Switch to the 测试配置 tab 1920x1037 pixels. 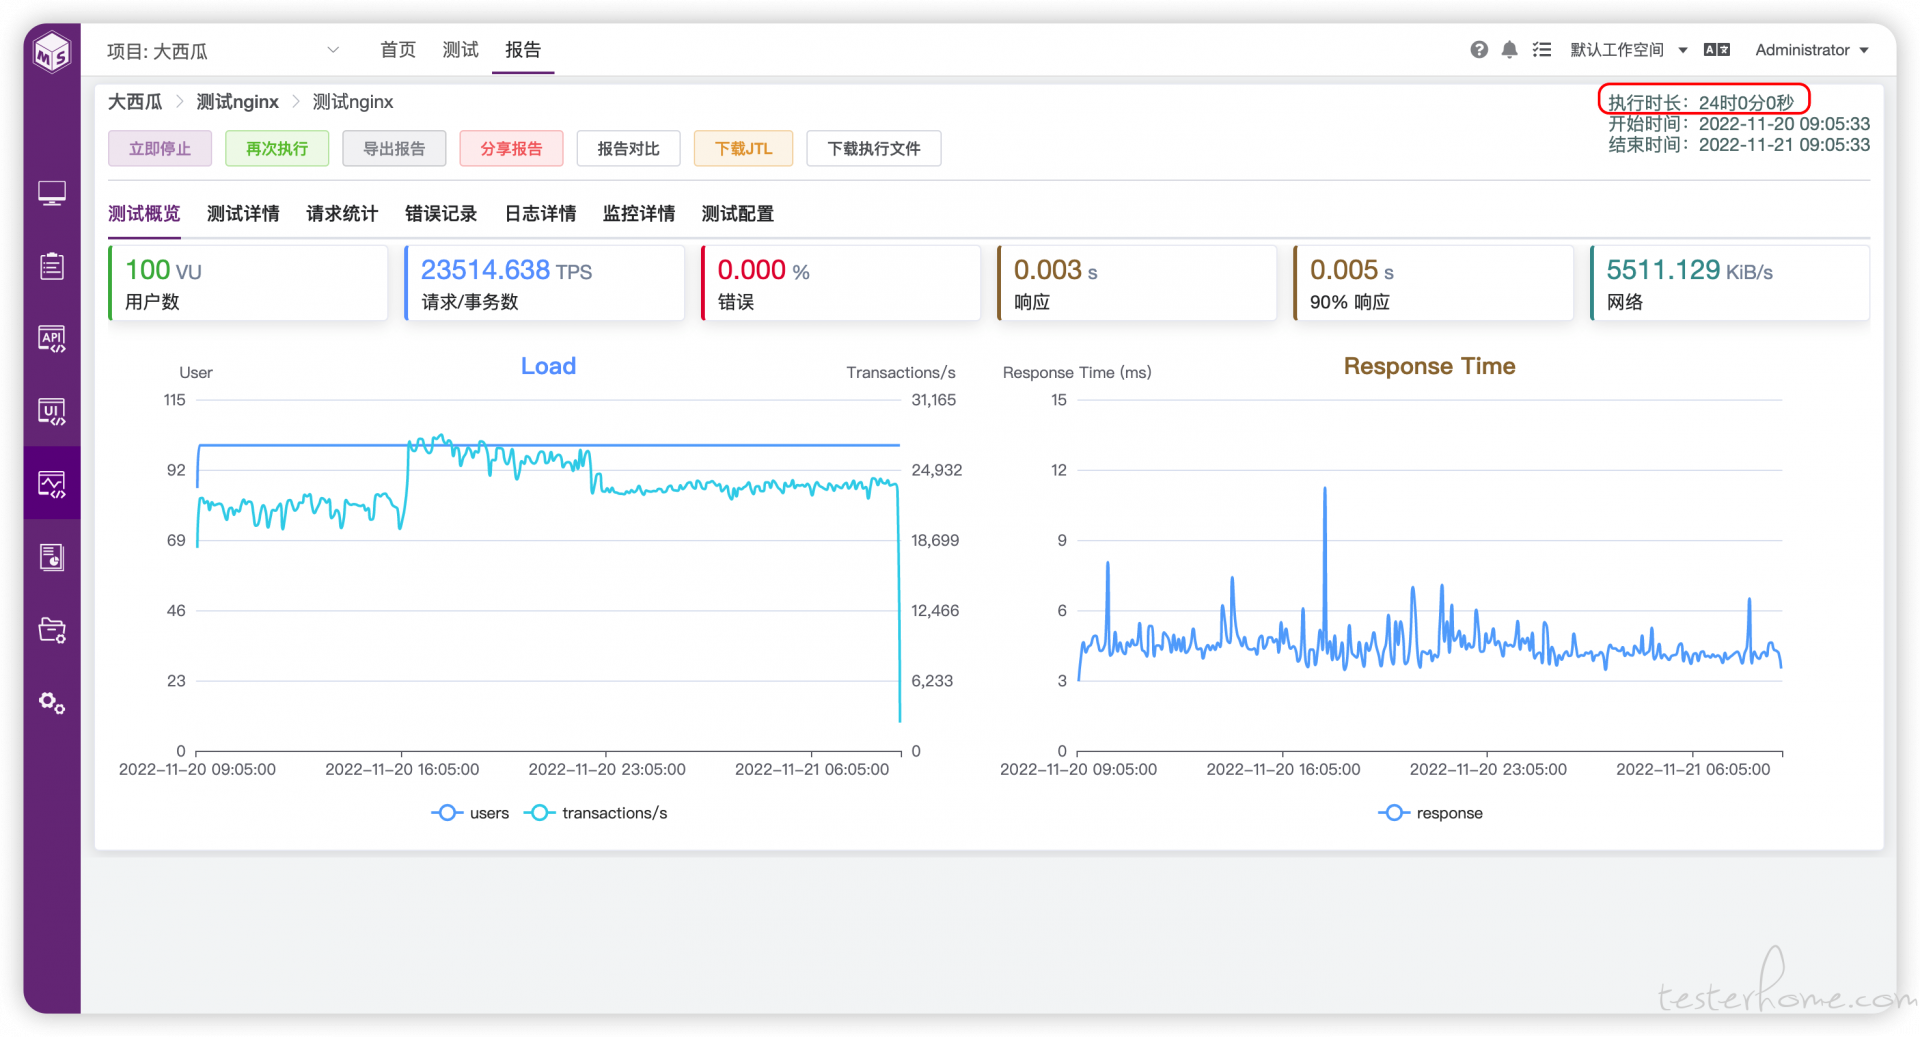(738, 213)
